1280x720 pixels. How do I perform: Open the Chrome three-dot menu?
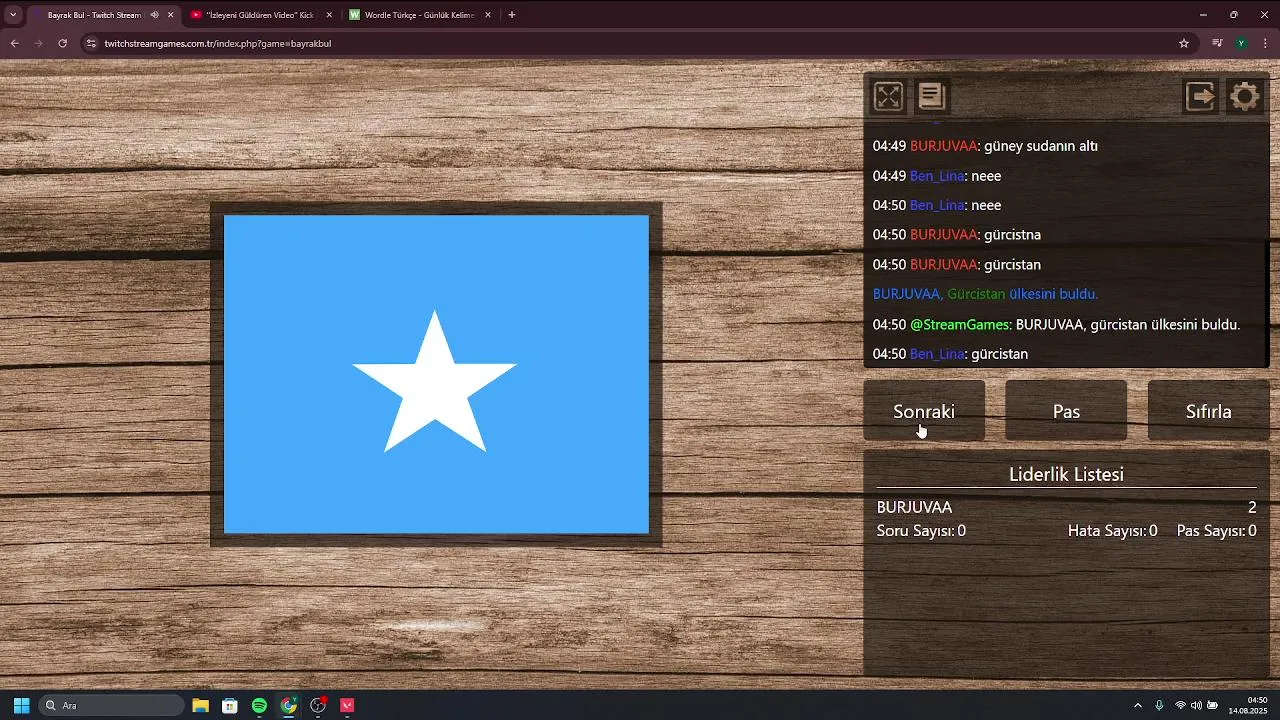point(1265,43)
